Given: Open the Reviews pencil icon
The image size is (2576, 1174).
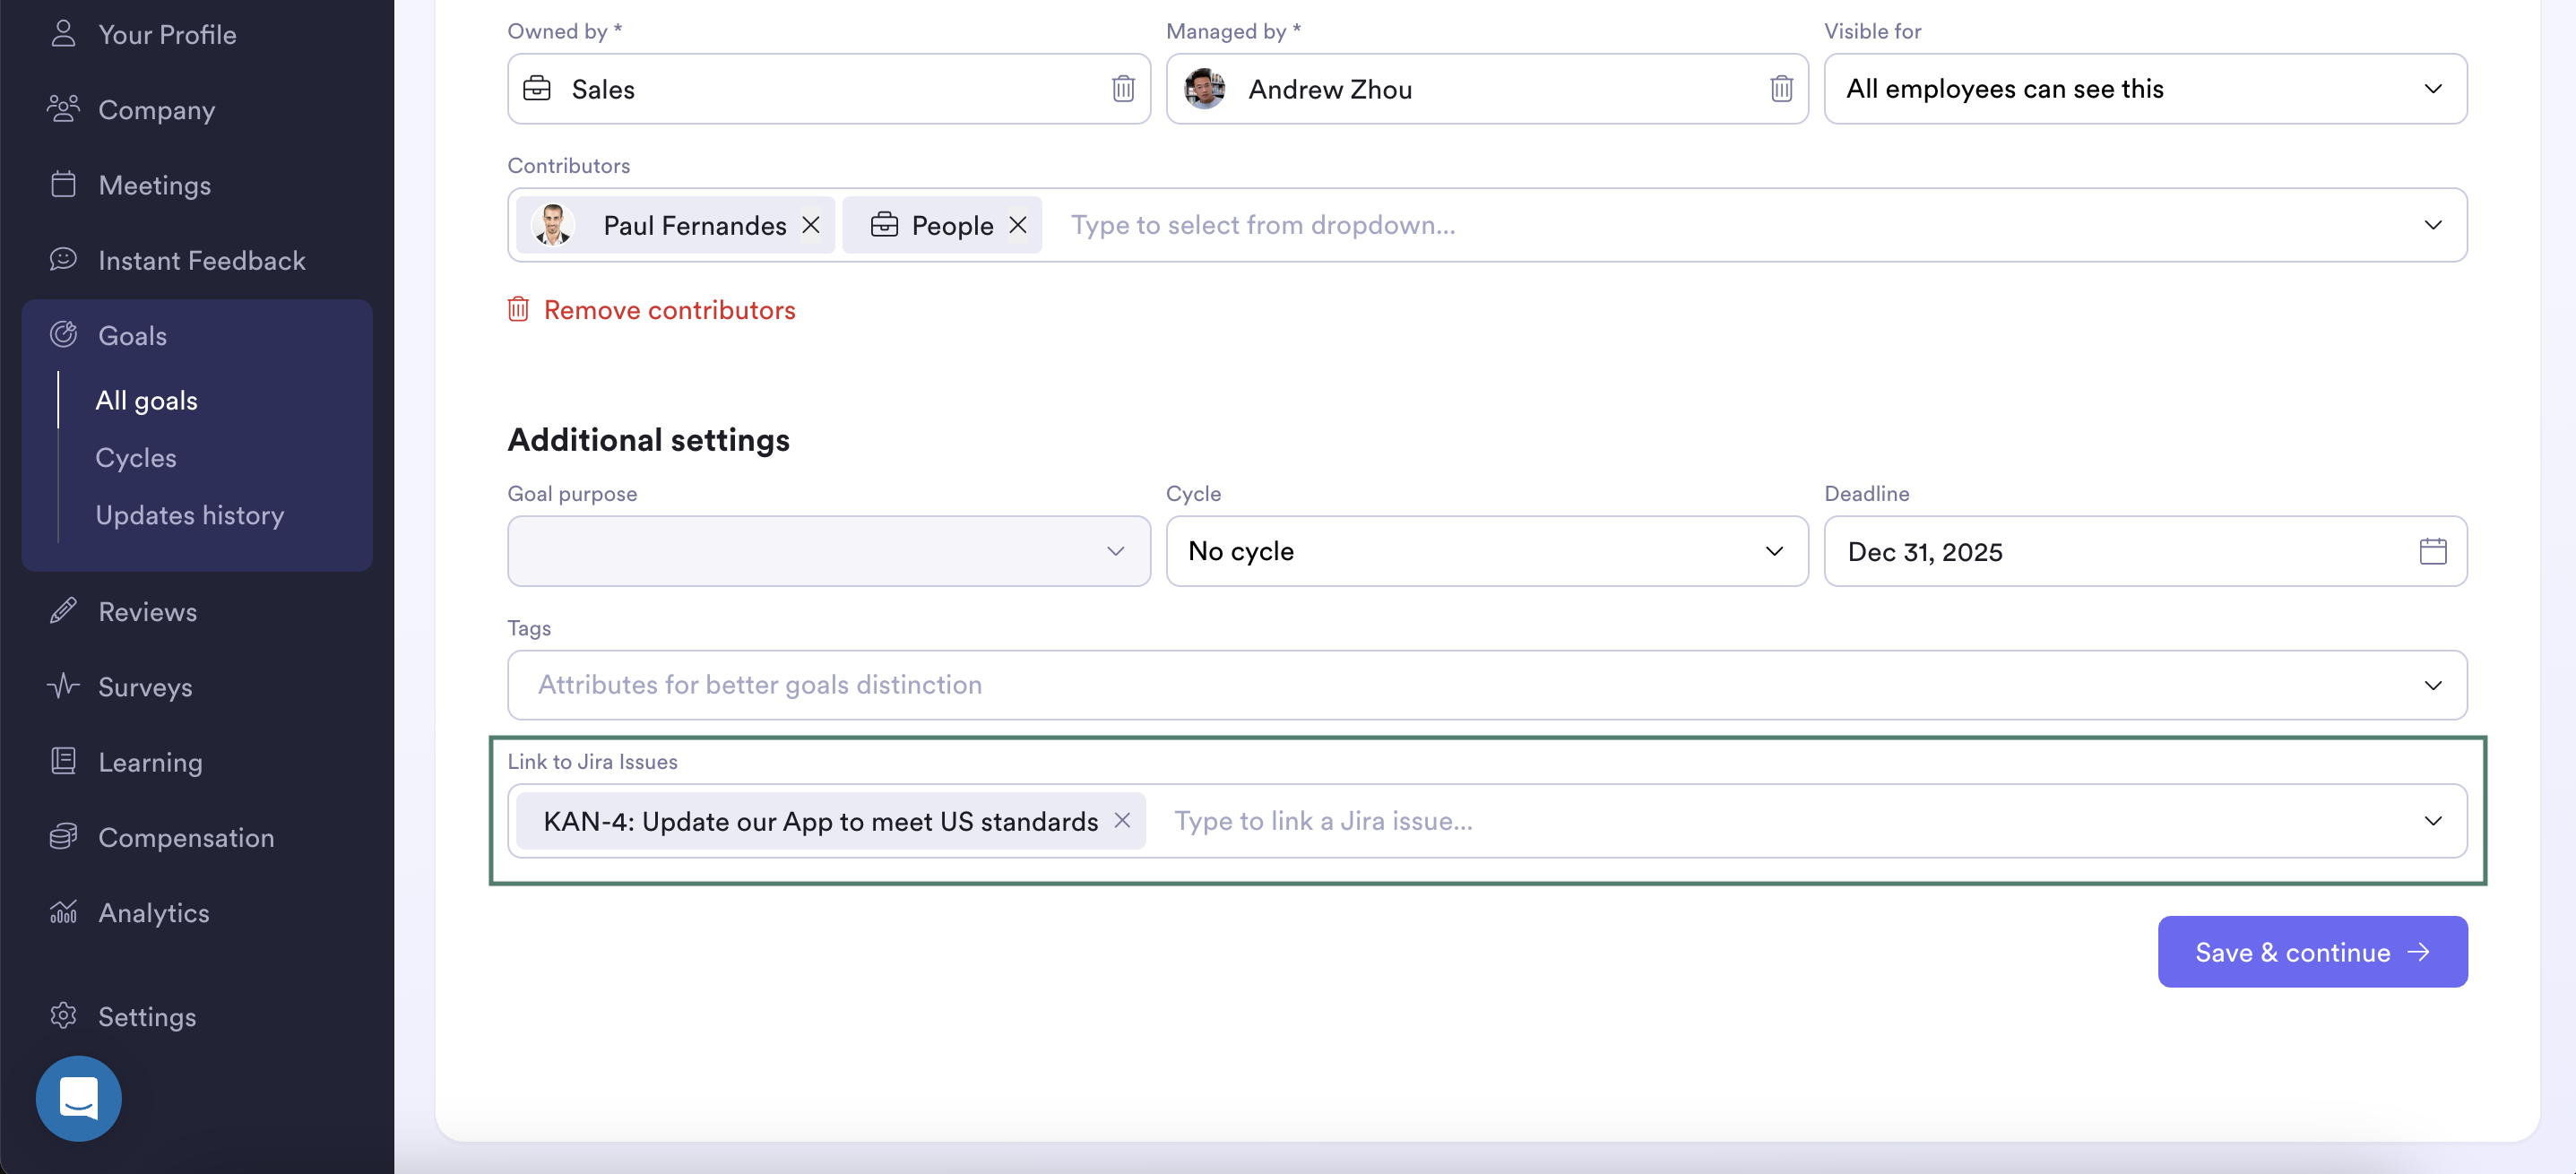Looking at the screenshot, I should [63, 611].
